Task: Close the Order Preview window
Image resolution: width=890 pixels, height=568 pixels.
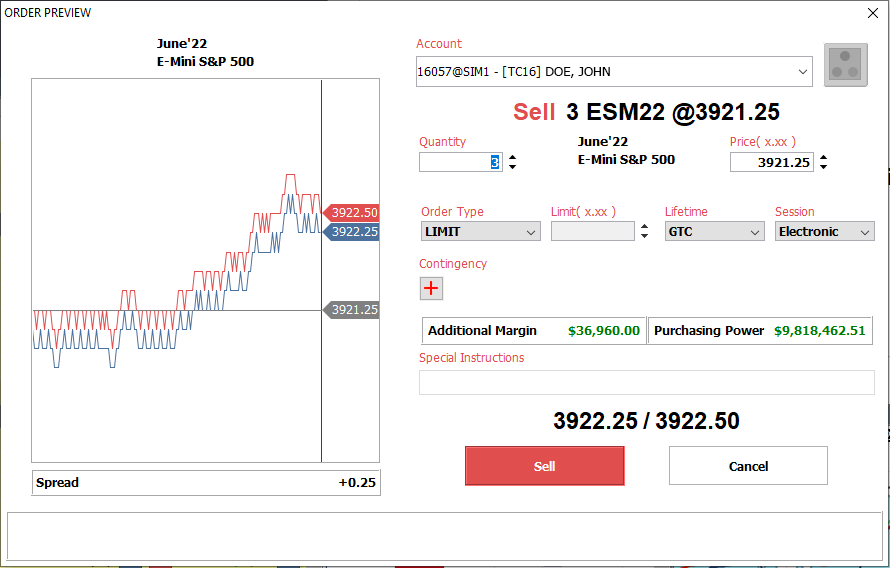Action: tap(873, 13)
